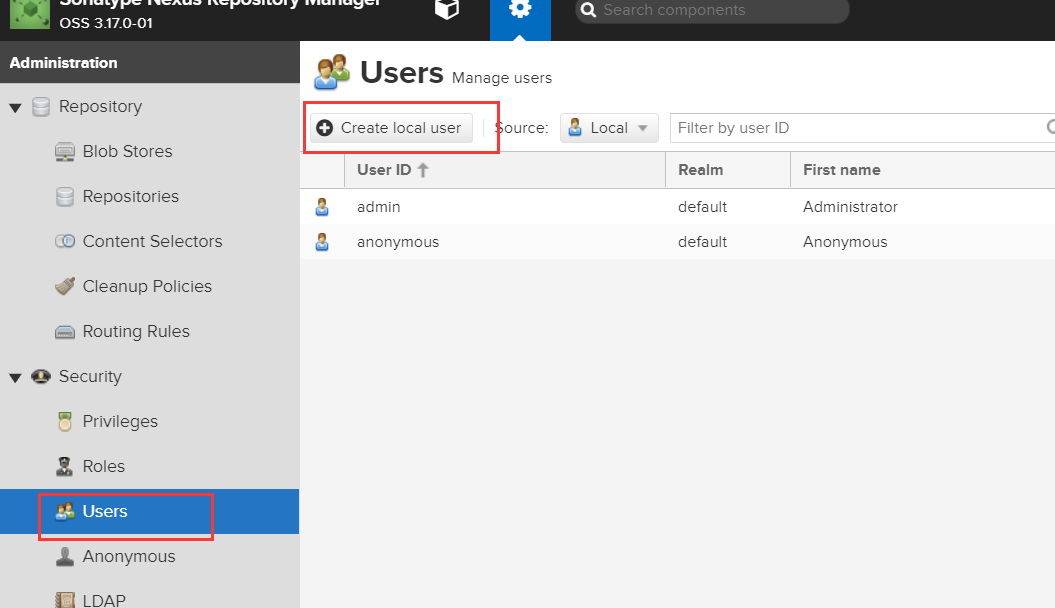Click the Users sidebar icon
The height and width of the screenshot is (608, 1055).
click(65, 512)
